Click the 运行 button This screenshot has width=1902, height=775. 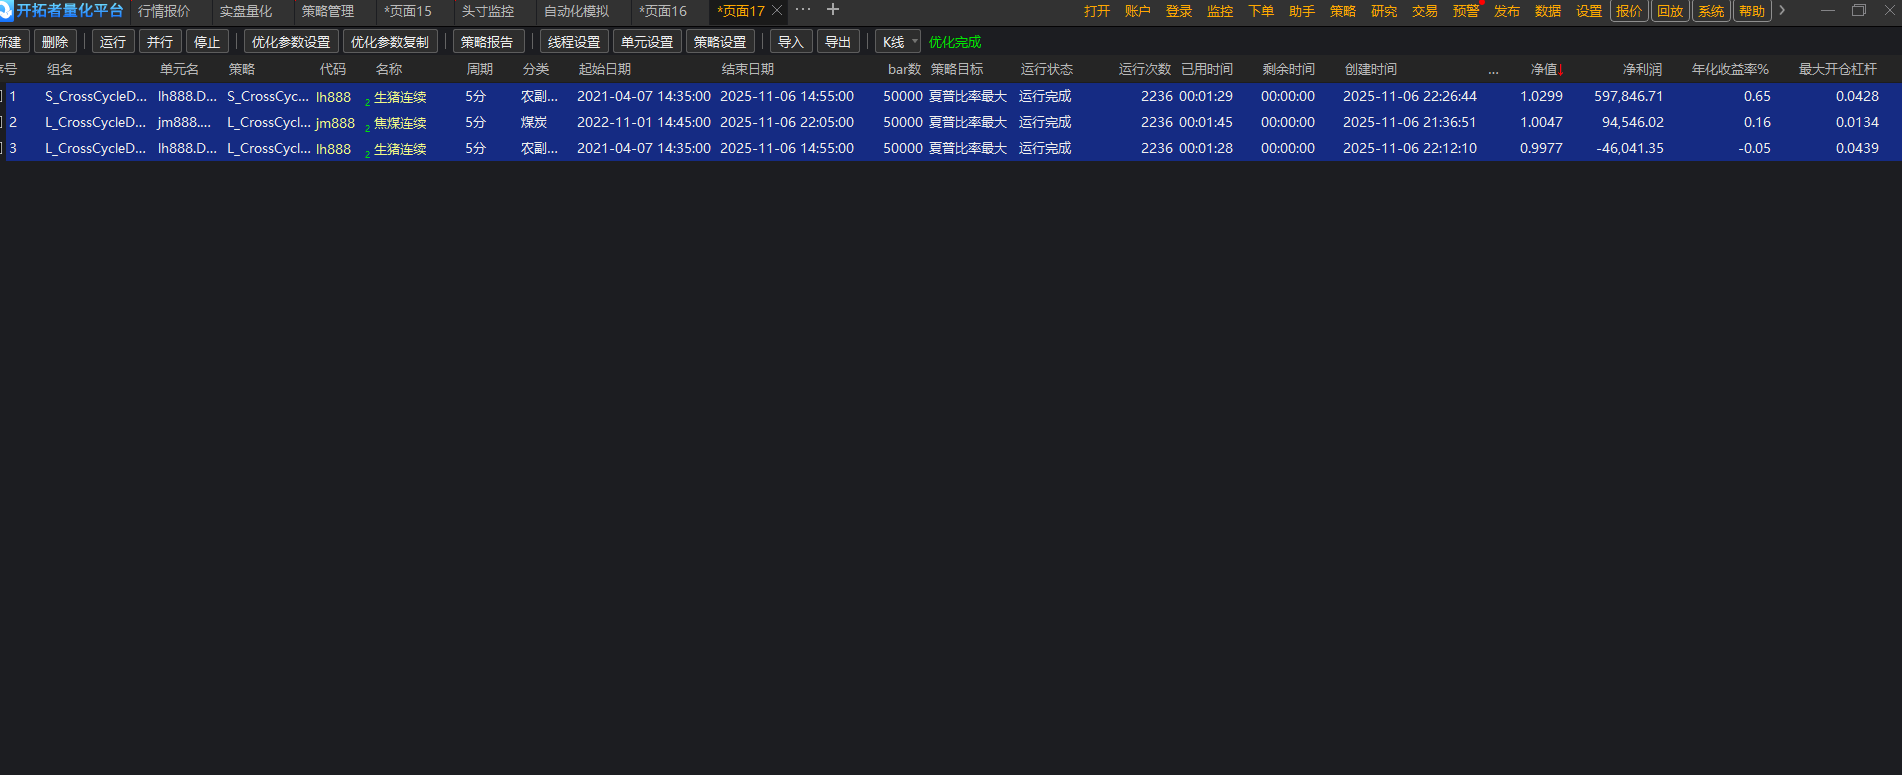click(113, 42)
